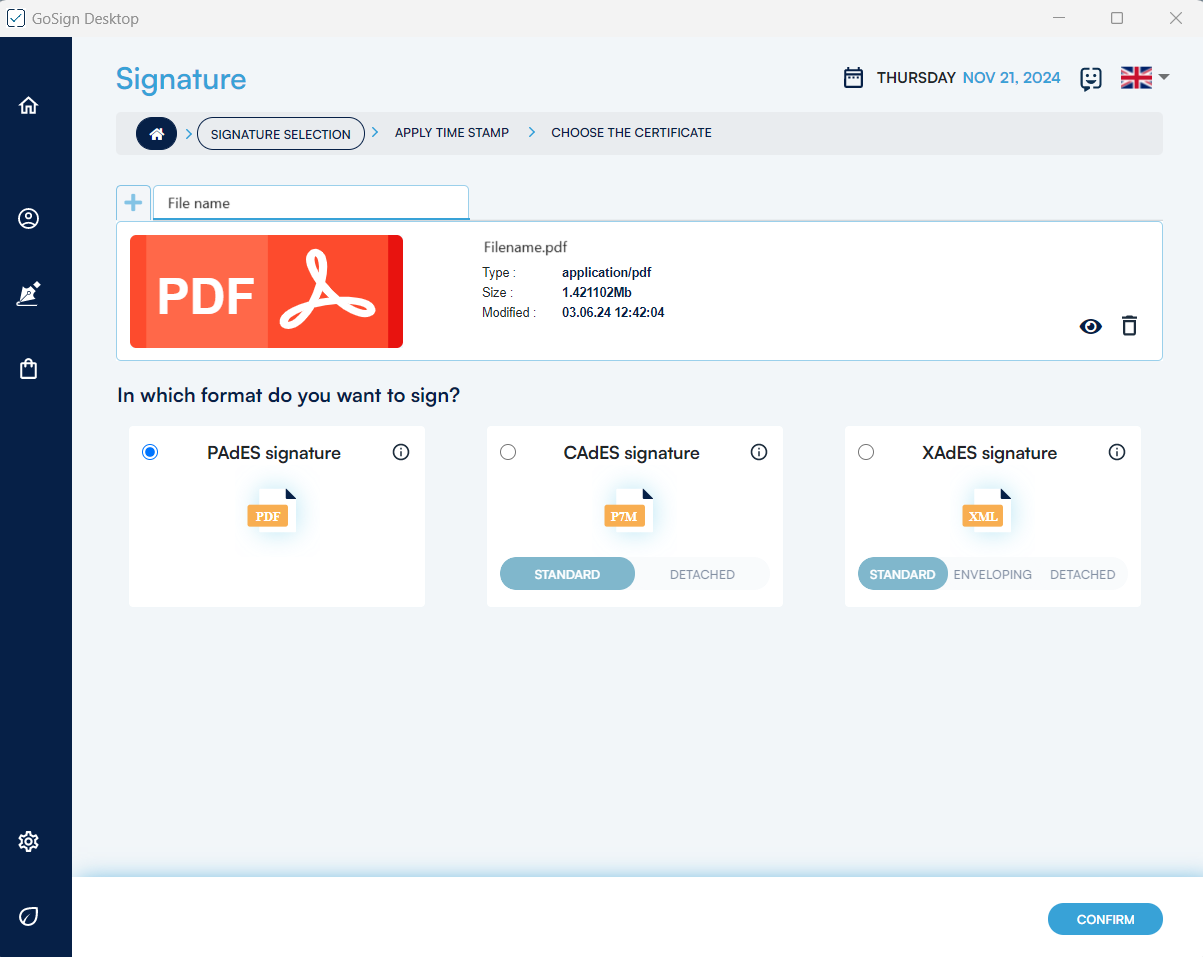This screenshot has height=957, width=1203.
Task: Delete Filename.pdf using the trash icon
Action: (1129, 326)
